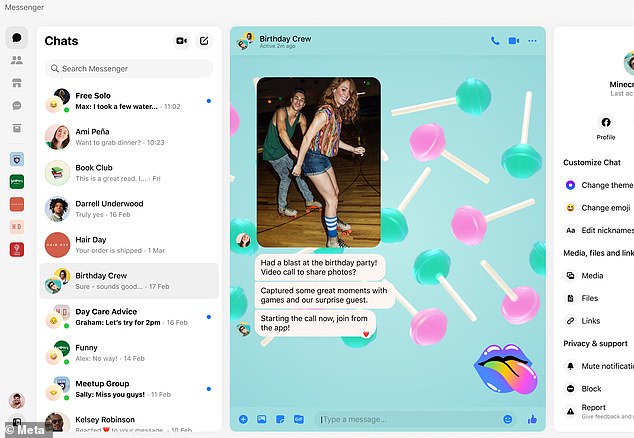Send a thumbs-up like

tap(532, 418)
